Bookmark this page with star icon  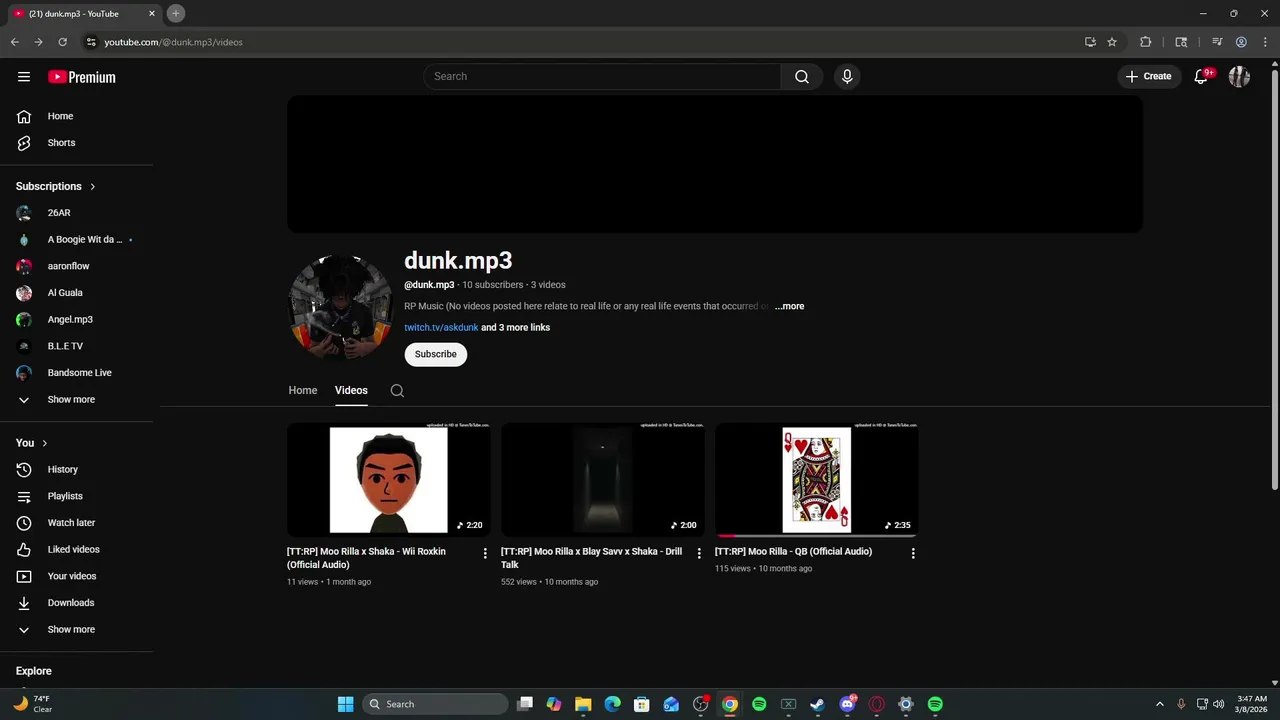1112,42
